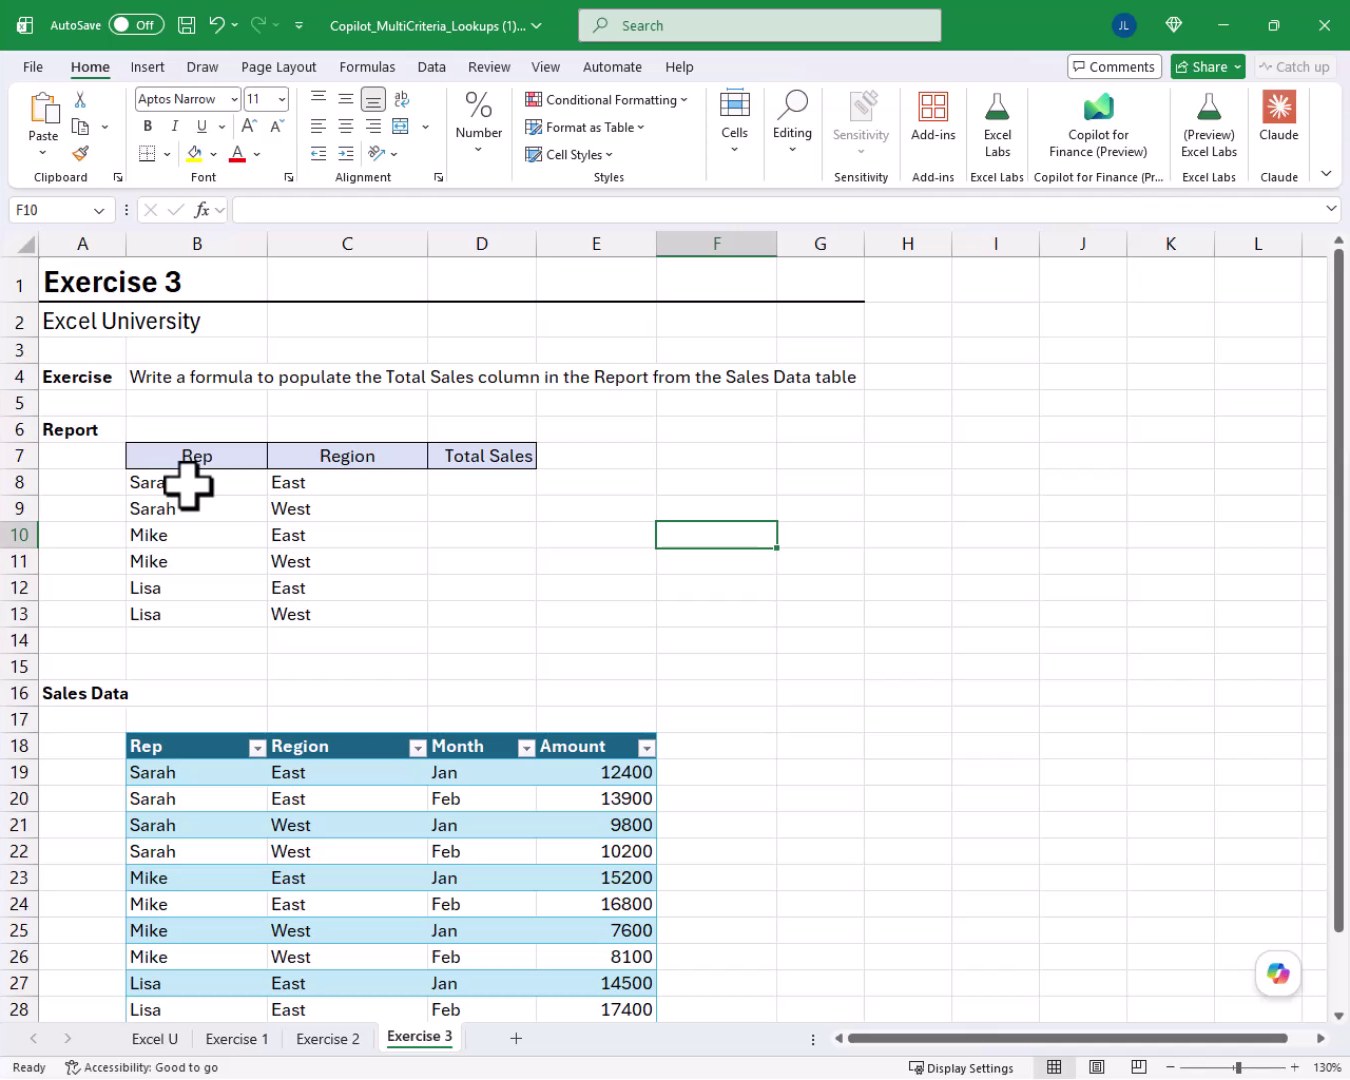This screenshot has height=1080, width=1350.
Task: Click the Insert Function fx icon
Action: (202, 210)
